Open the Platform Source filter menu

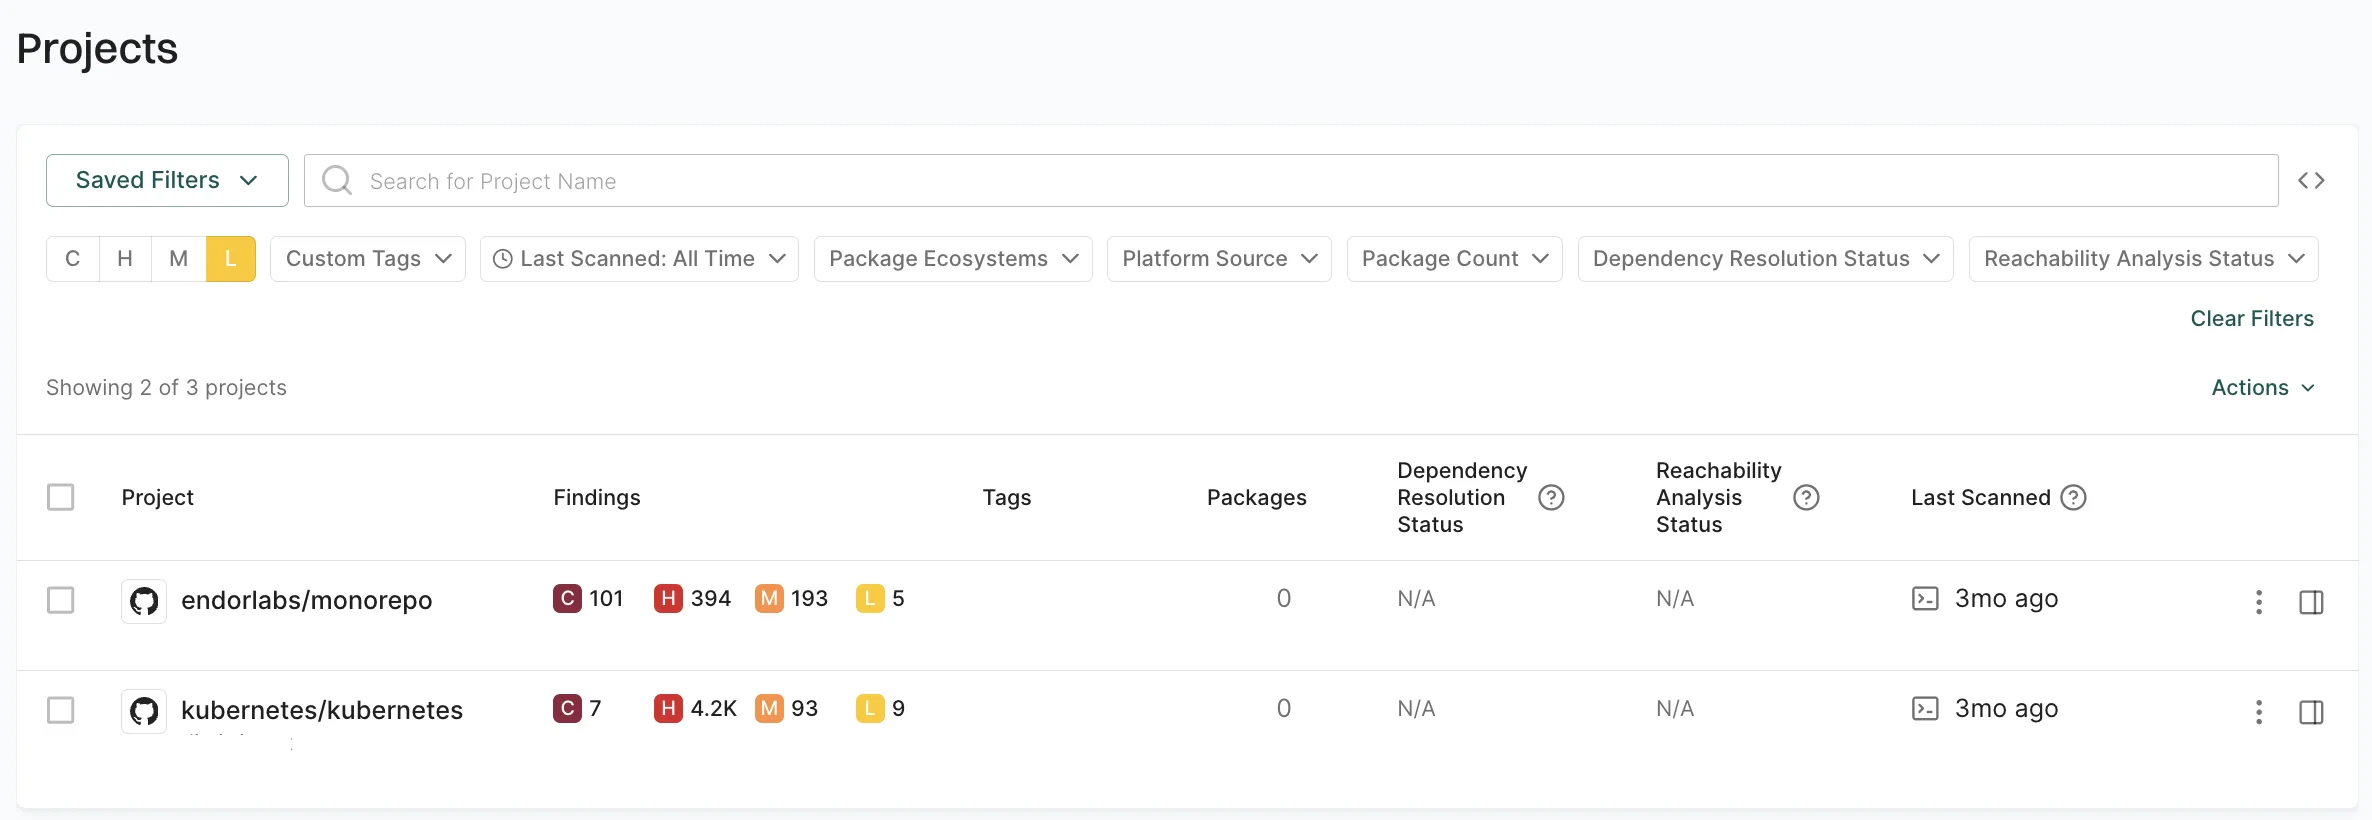coord(1219,259)
